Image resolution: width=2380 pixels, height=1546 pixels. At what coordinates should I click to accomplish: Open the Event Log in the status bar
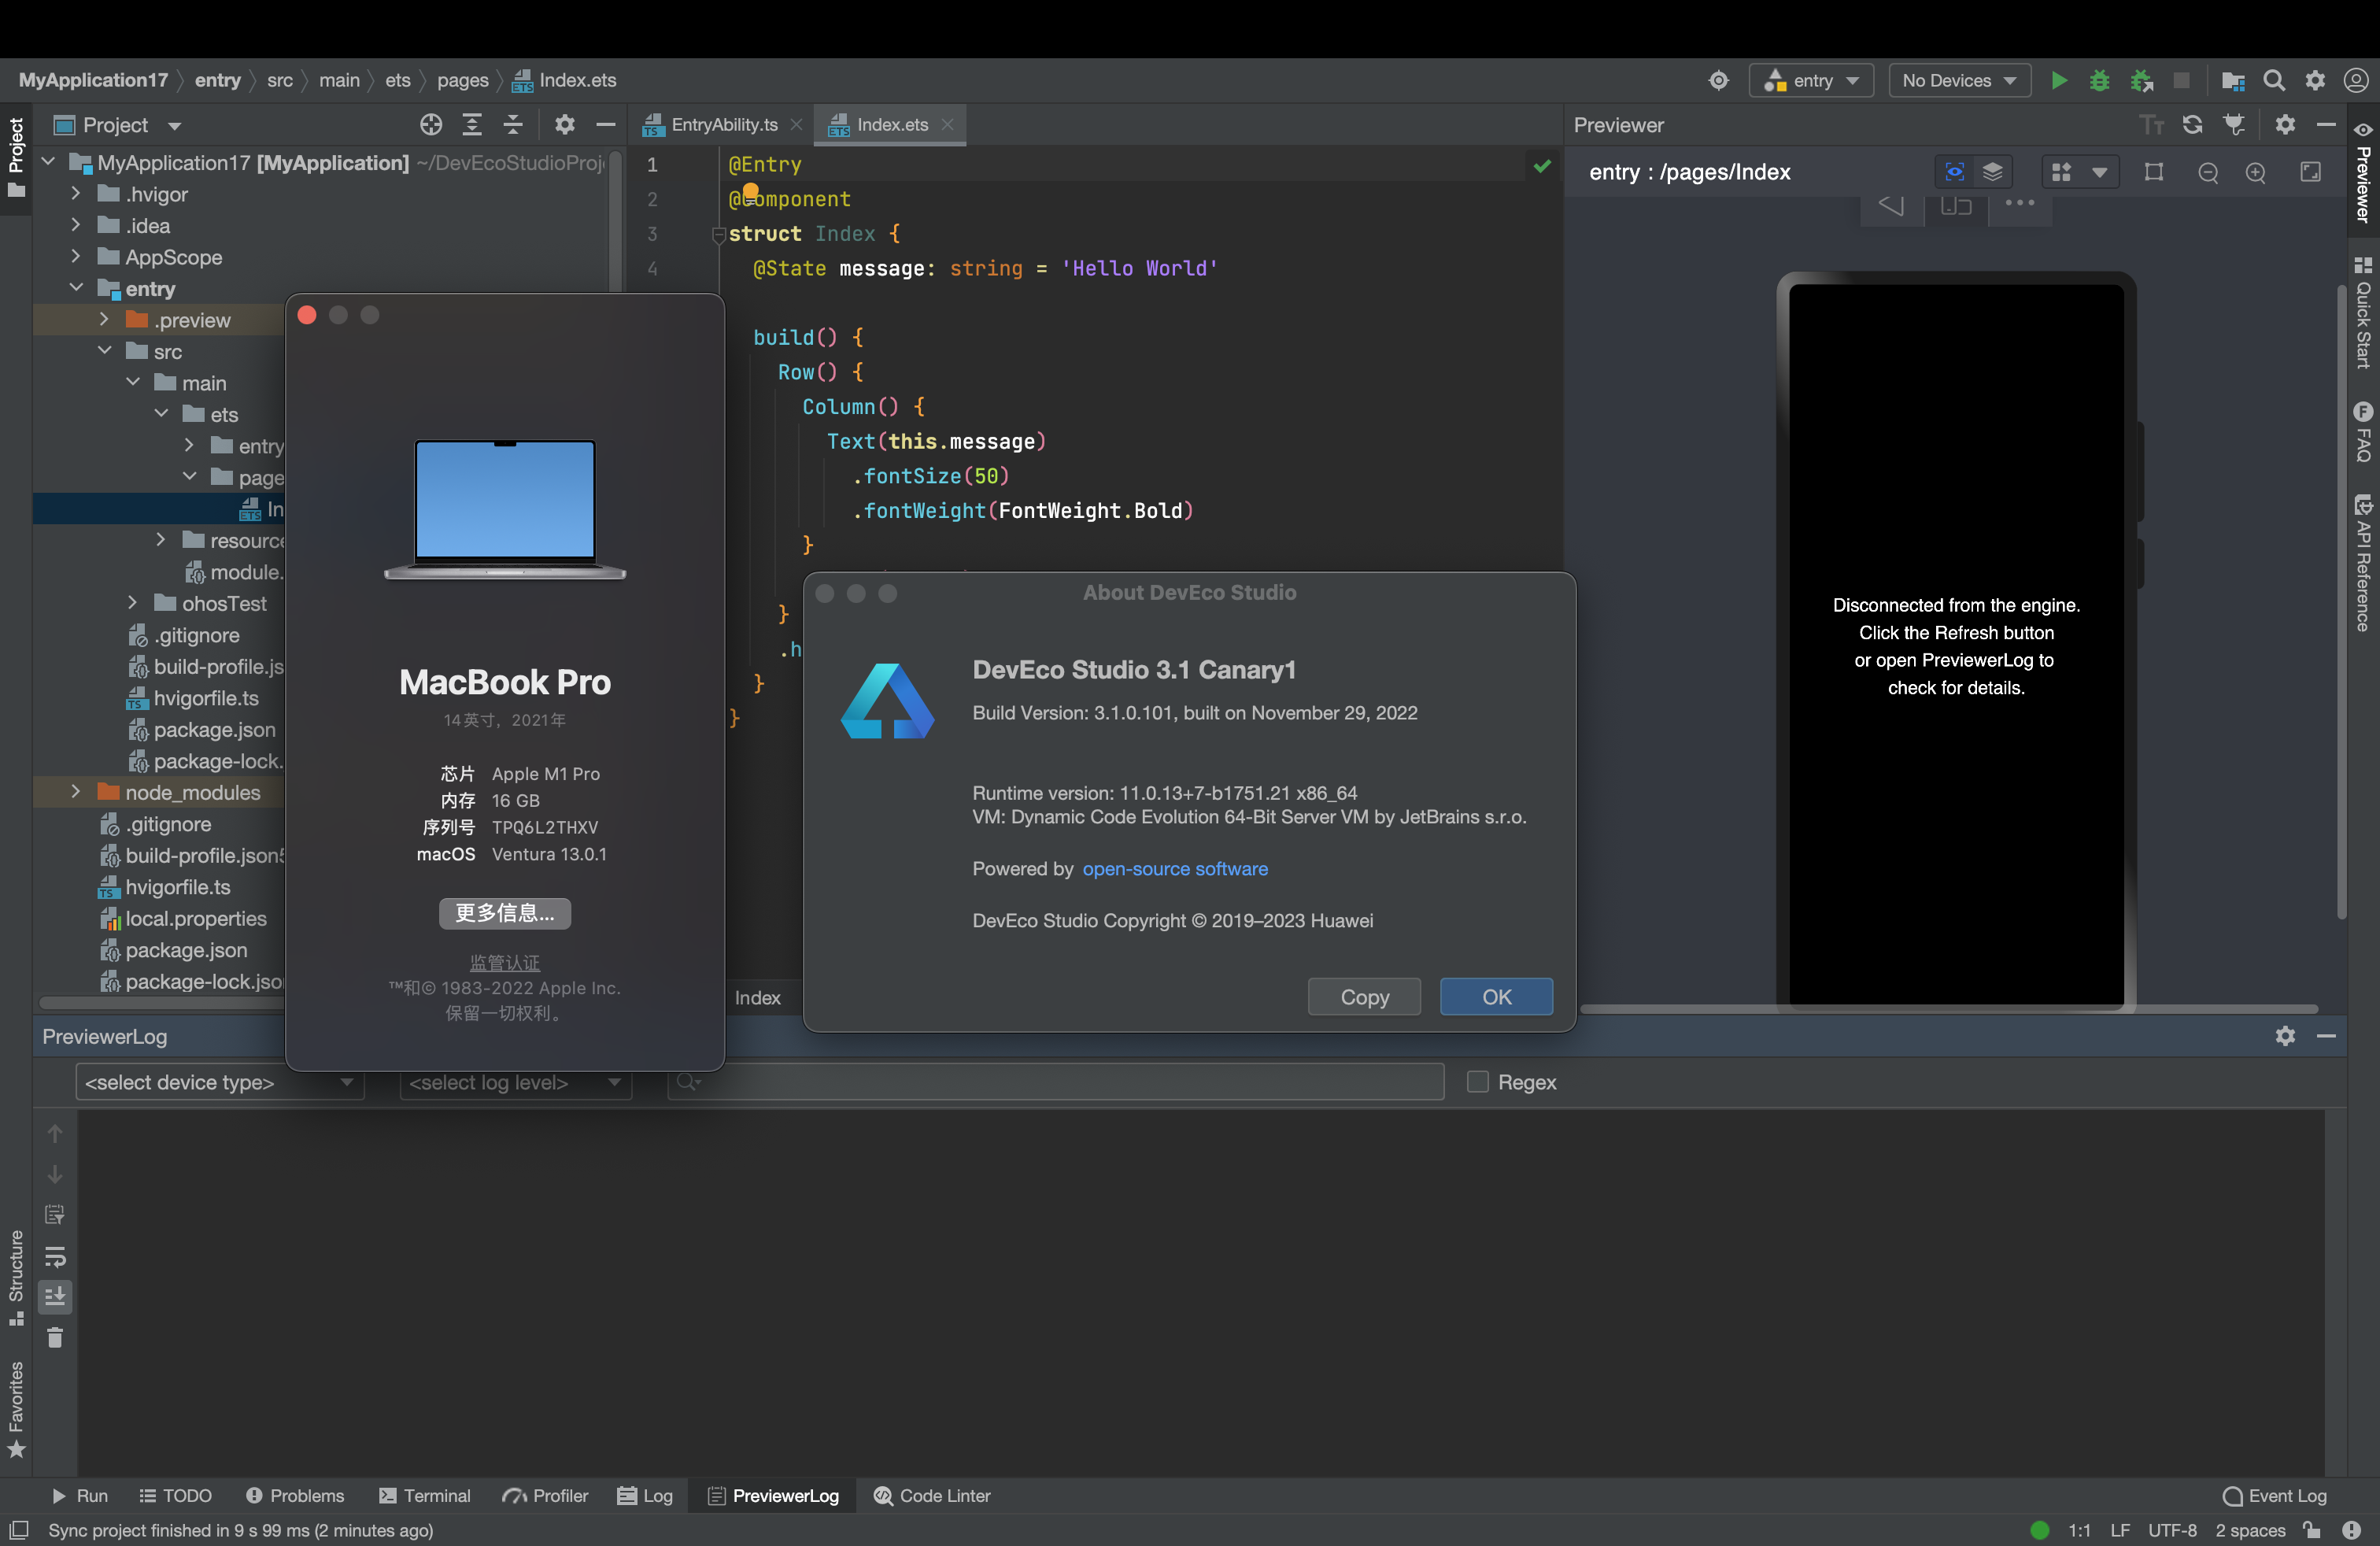(x=2274, y=1495)
